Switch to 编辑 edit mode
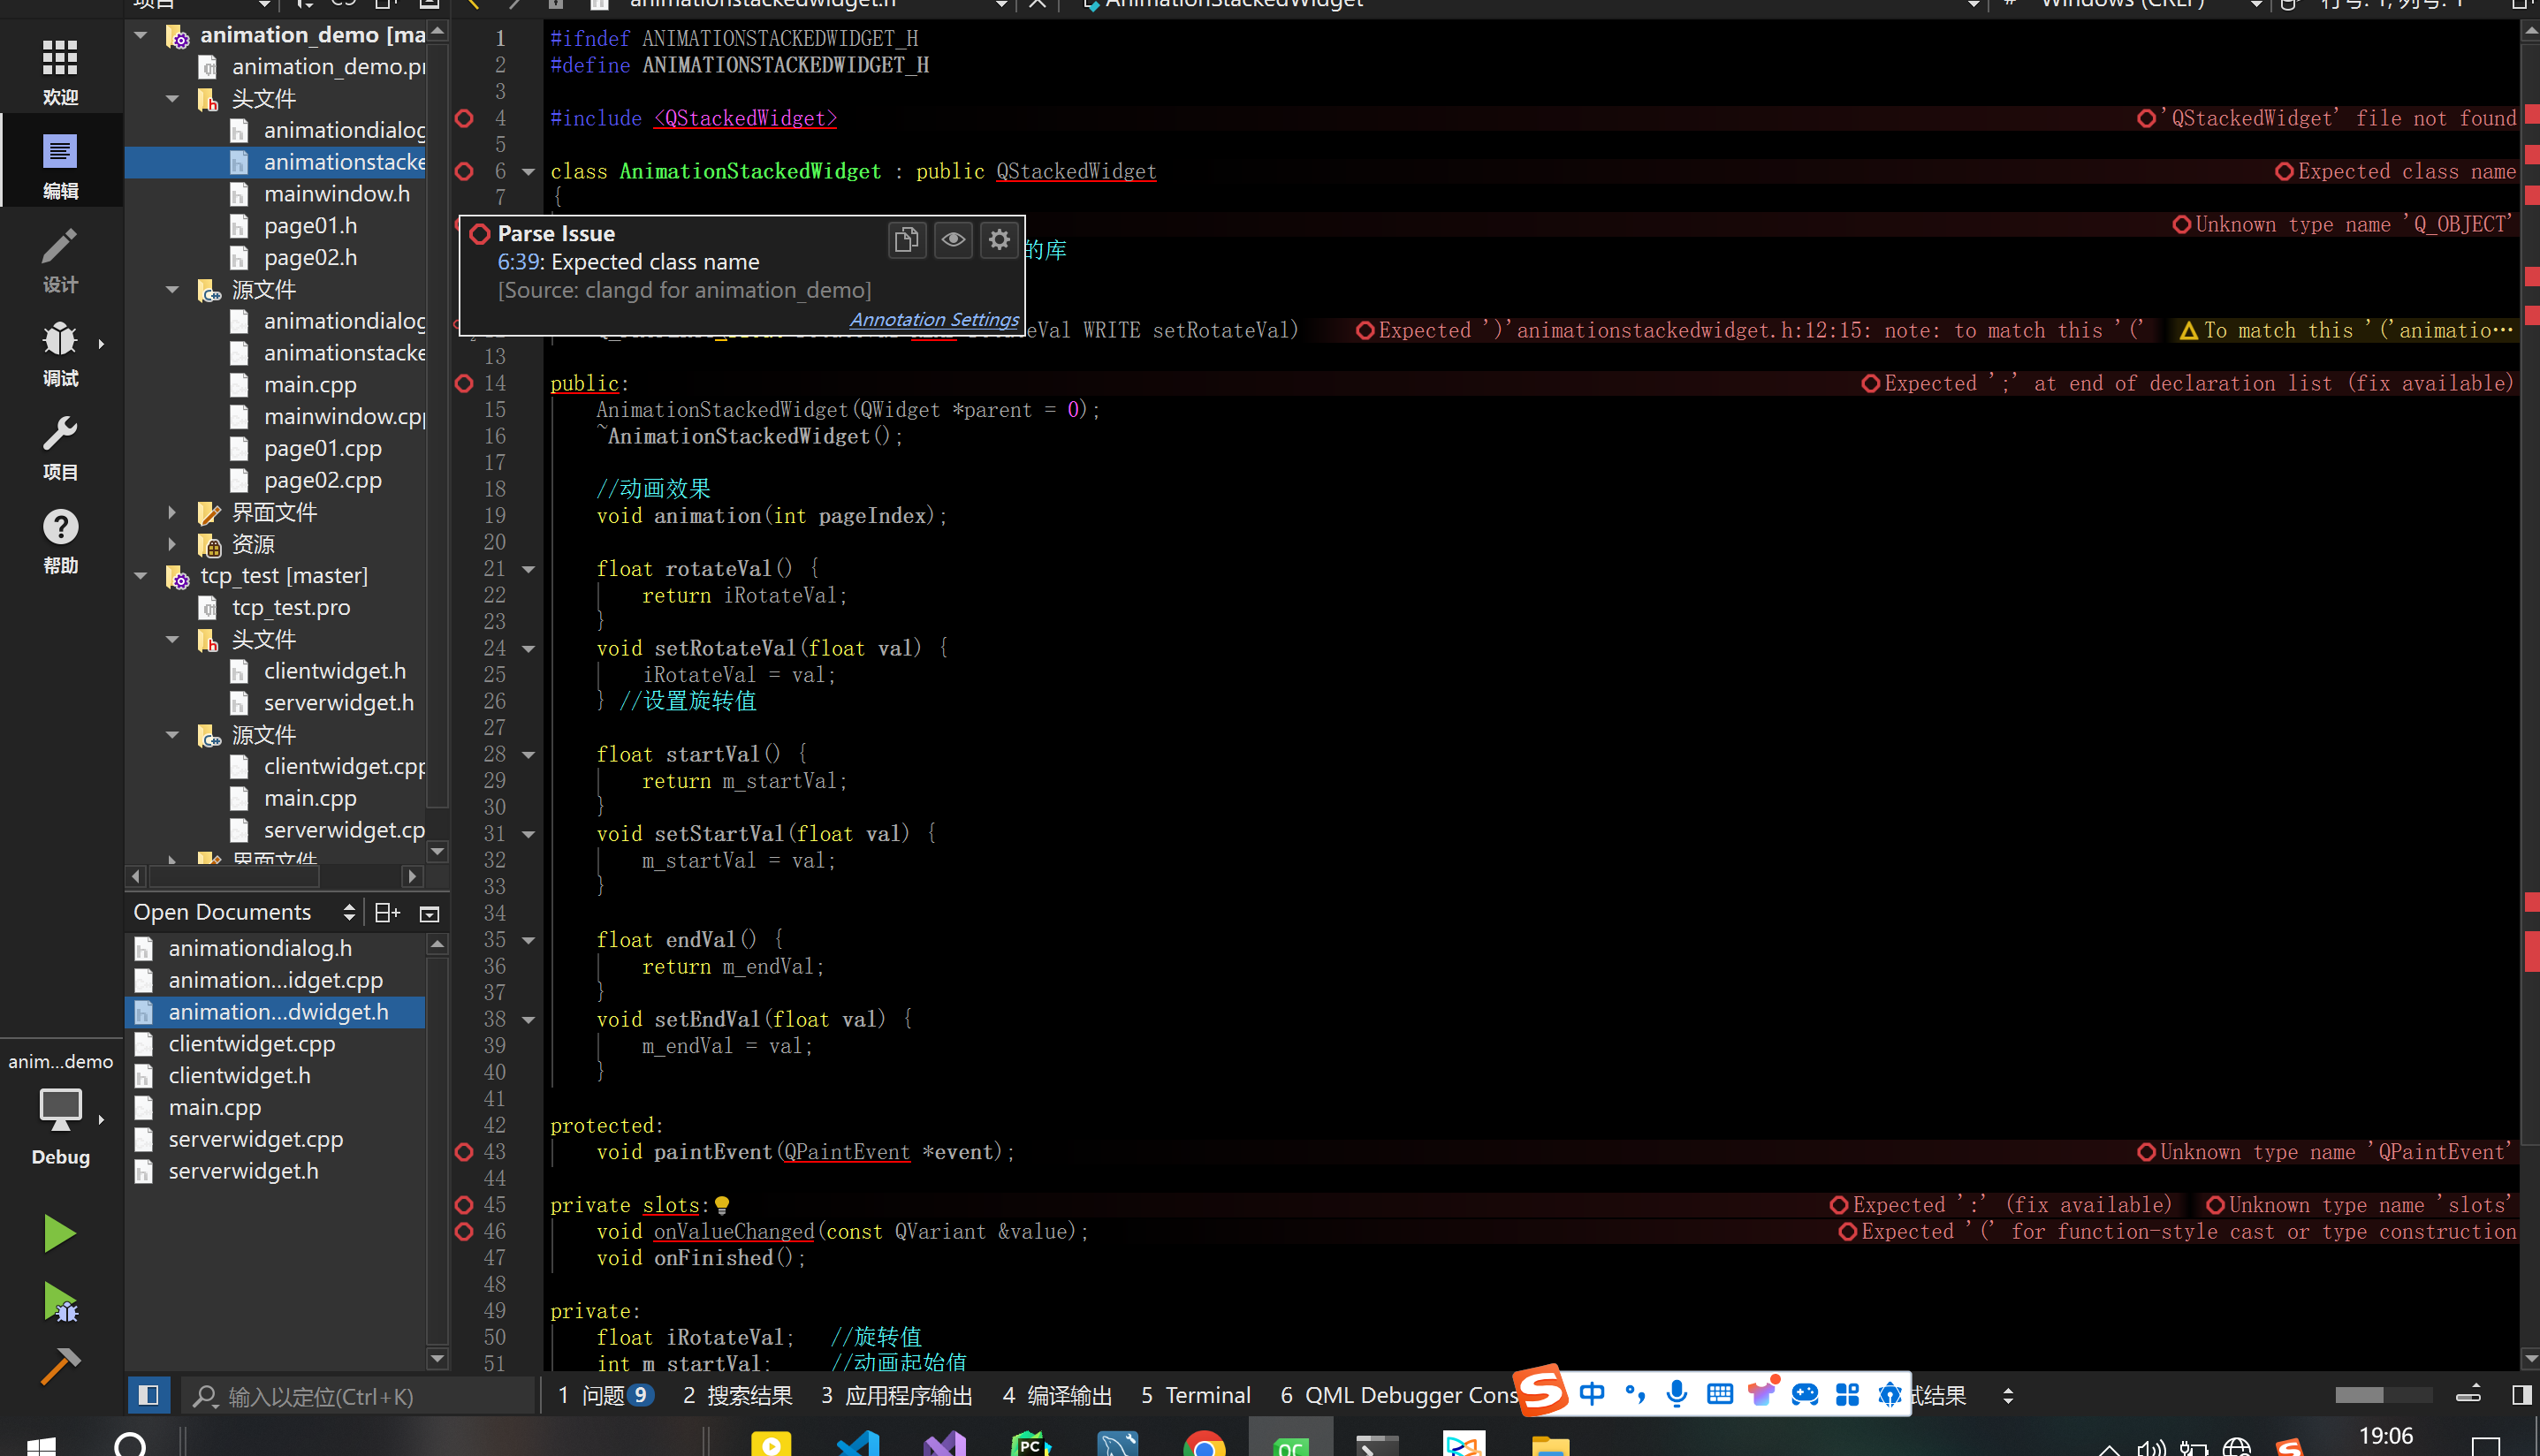 click(x=60, y=166)
